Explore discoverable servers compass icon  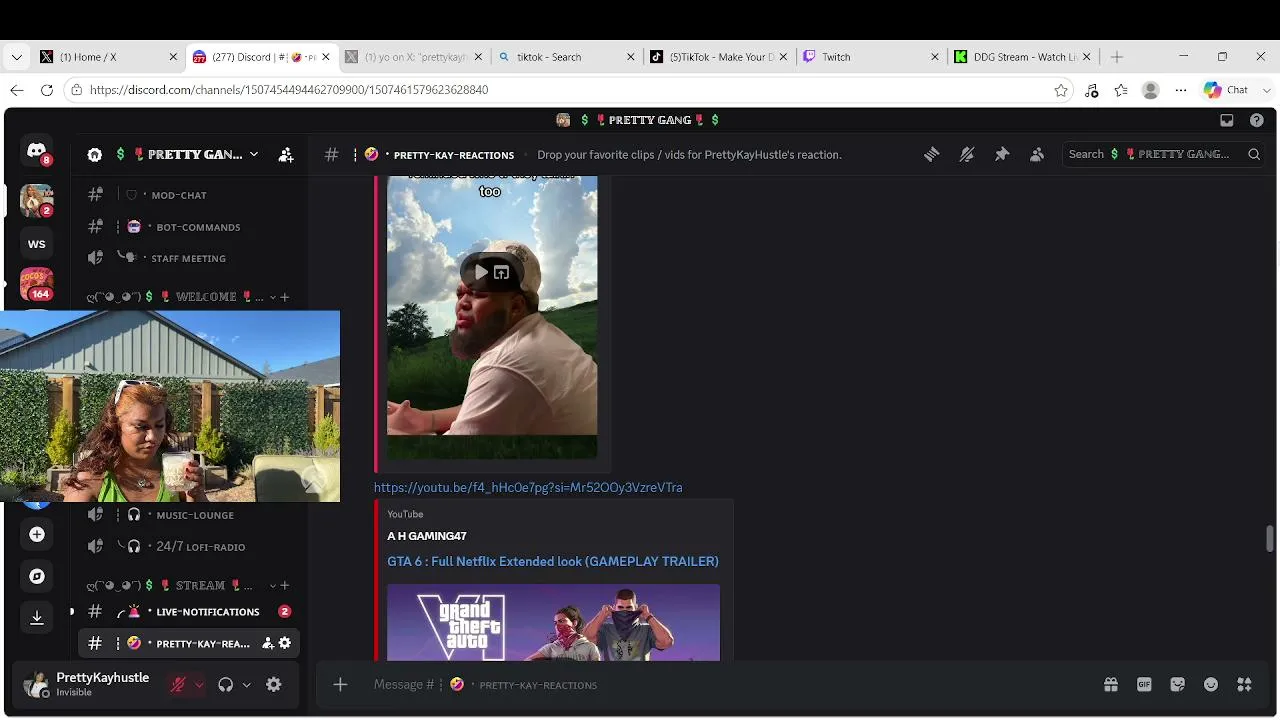point(37,576)
